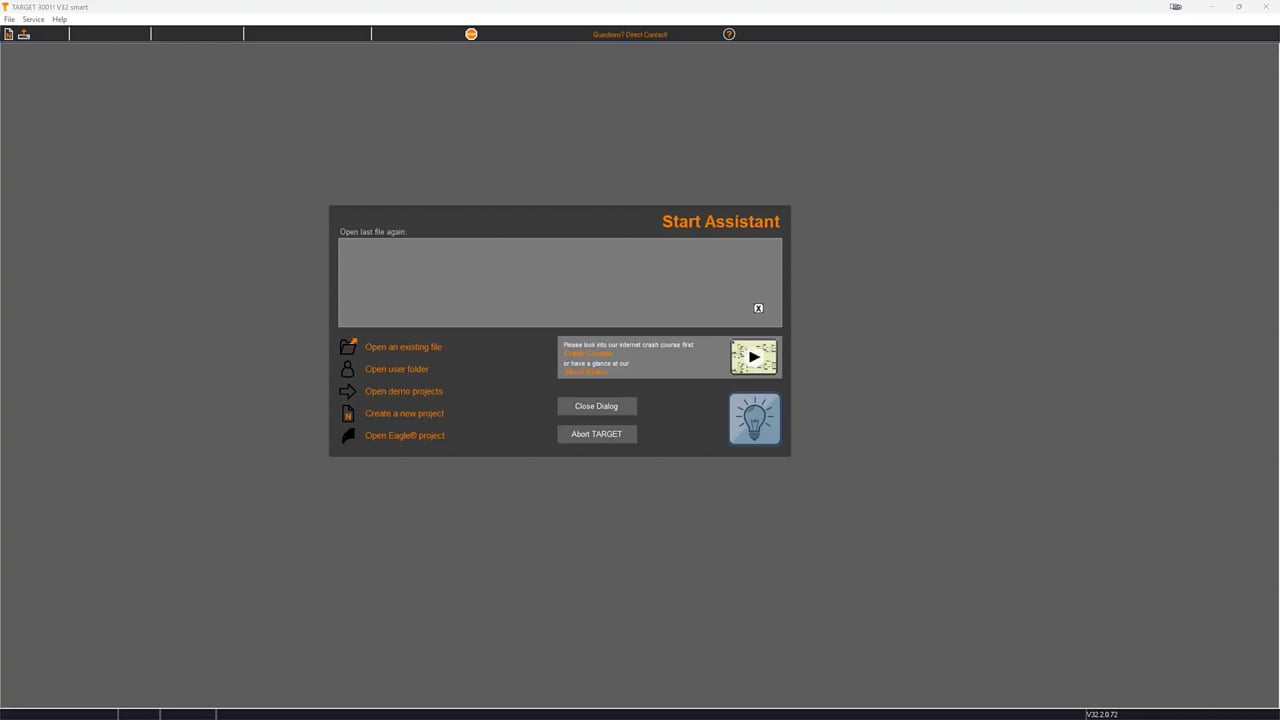Click the version number in status bar
The height and width of the screenshot is (720, 1280).
click(1102, 714)
